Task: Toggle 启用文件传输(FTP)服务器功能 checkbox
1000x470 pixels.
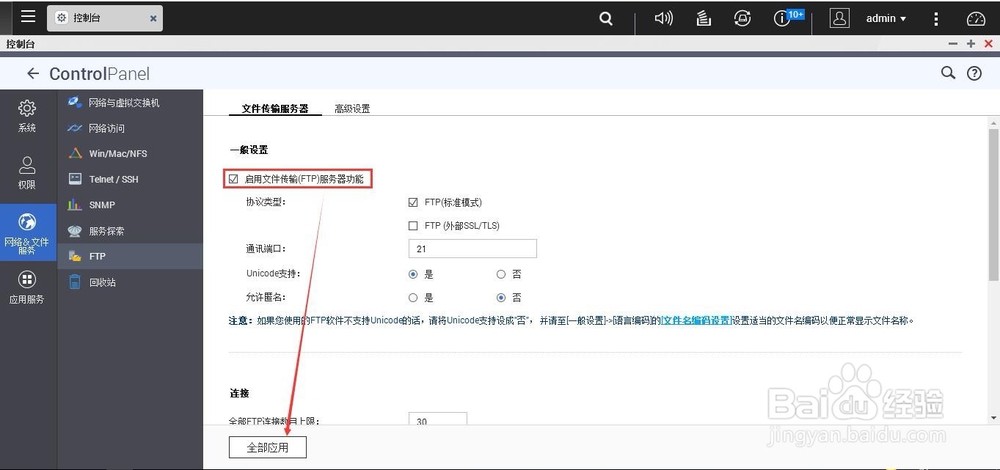Action: pyautogui.click(x=233, y=179)
